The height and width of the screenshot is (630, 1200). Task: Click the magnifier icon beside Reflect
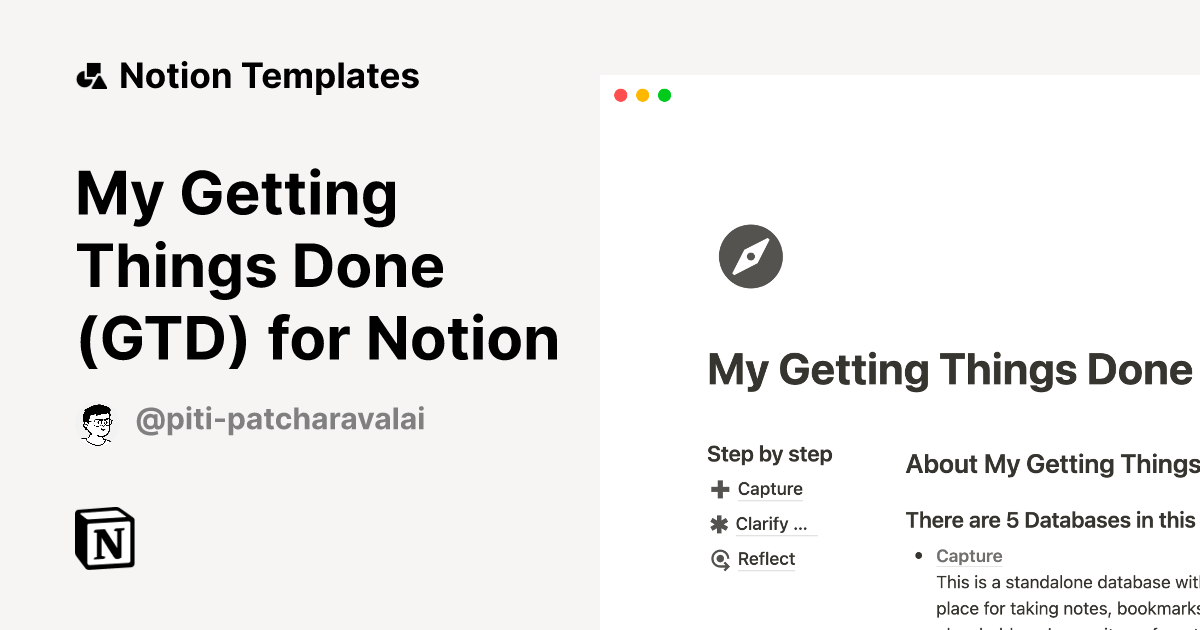click(x=718, y=559)
